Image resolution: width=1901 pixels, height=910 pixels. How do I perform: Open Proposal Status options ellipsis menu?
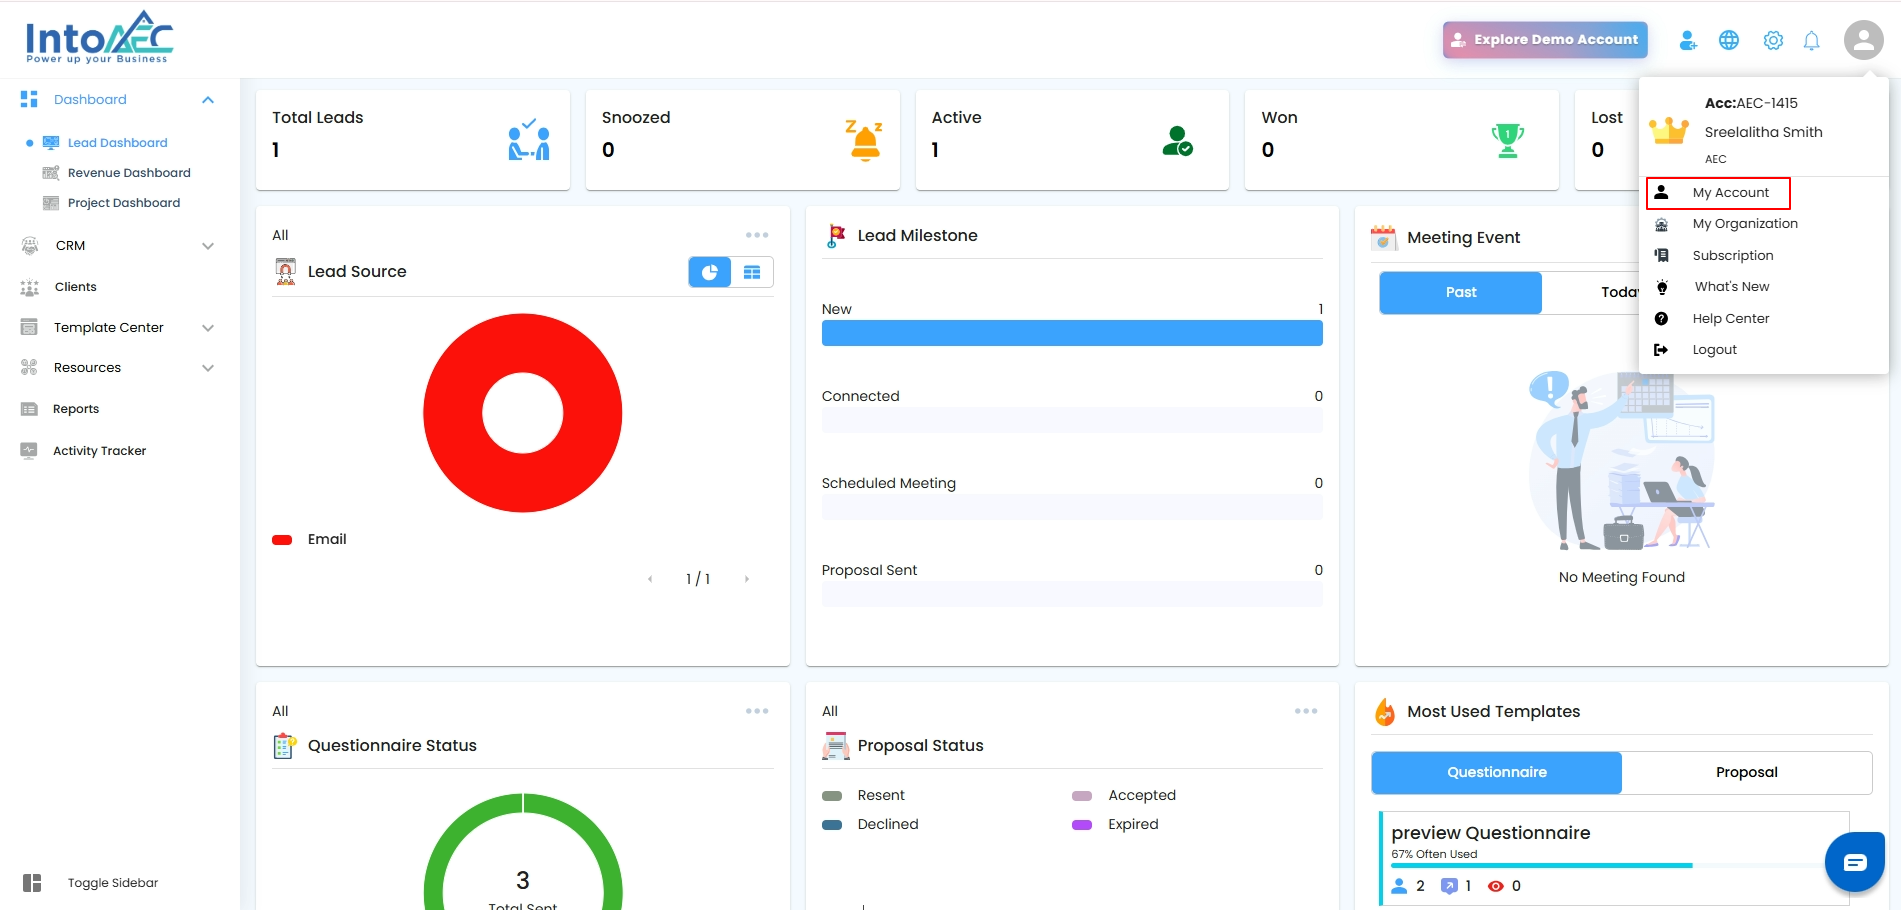coord(1306,711)
